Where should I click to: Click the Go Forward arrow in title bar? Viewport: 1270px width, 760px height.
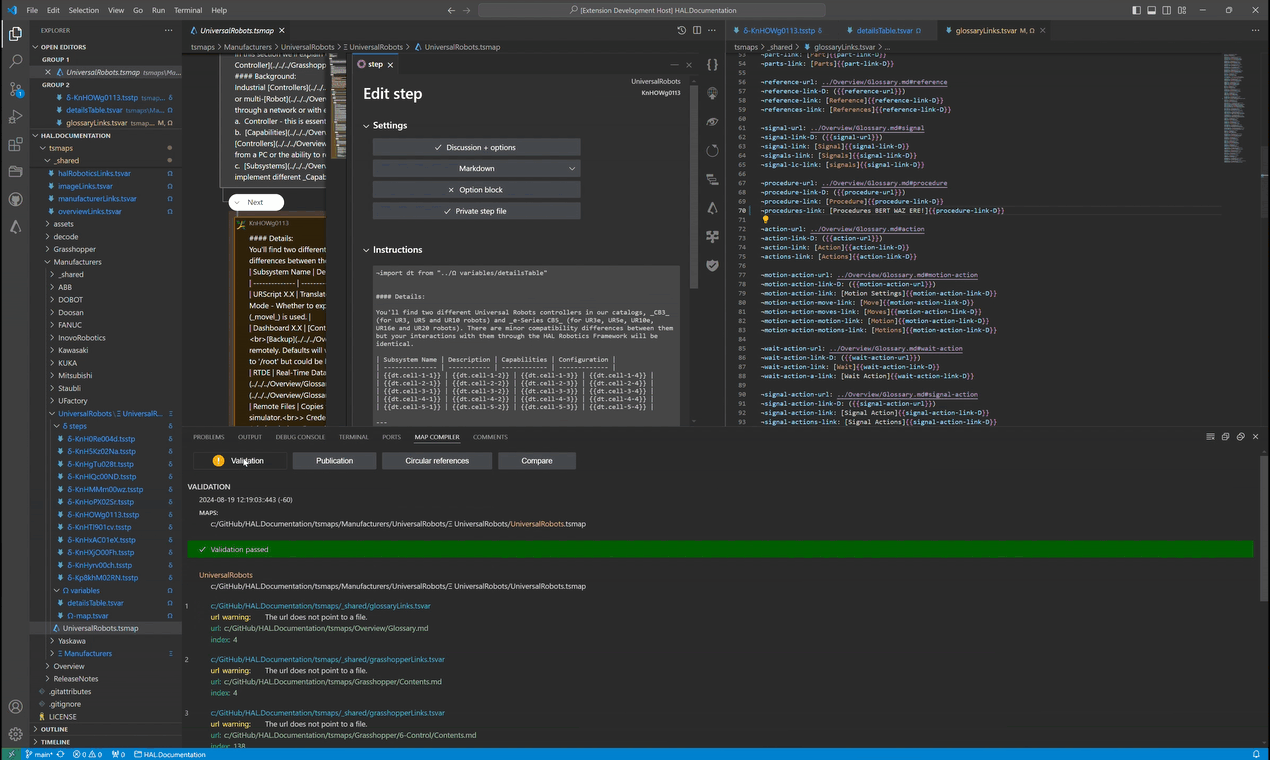tap(467, 10)
